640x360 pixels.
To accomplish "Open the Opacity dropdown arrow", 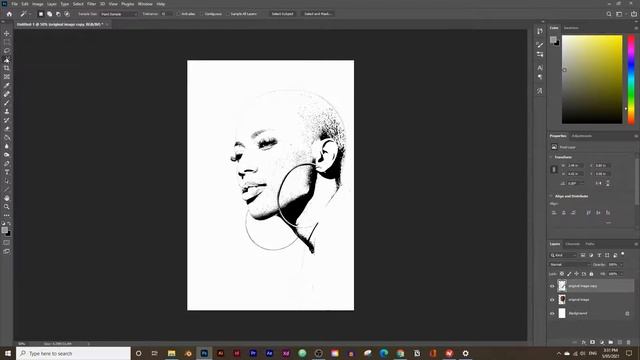I will tap(621, 264).
